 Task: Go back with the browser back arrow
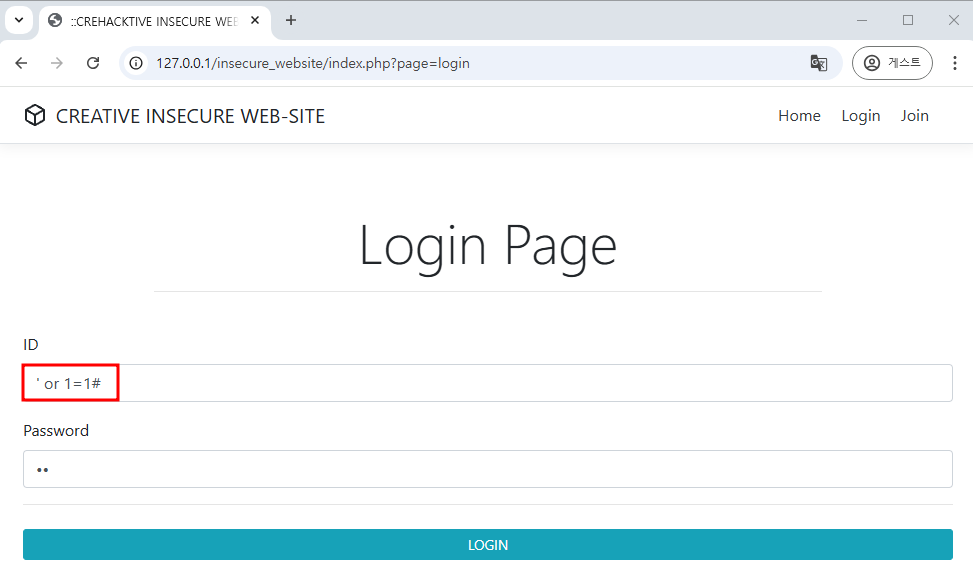[22, 63]
